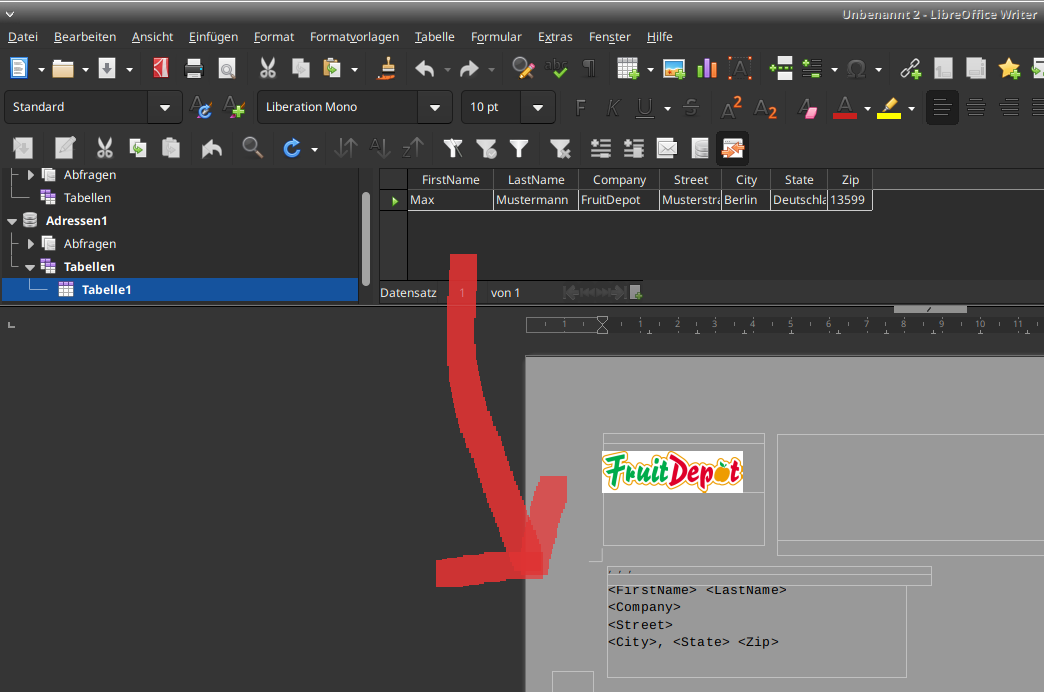The width and height of the screenshot is (1044, 692).
Task: Click the Undo arrow in standard toolbar
Action: [x=425, y=68]
